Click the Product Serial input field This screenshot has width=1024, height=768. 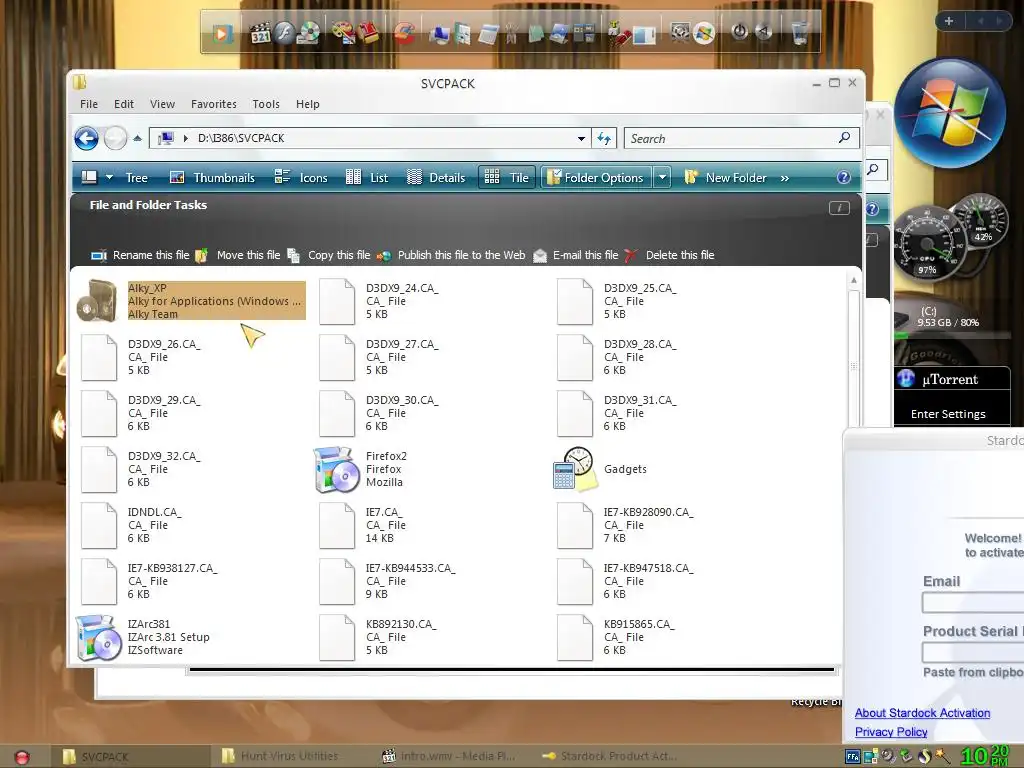(973, 652)
